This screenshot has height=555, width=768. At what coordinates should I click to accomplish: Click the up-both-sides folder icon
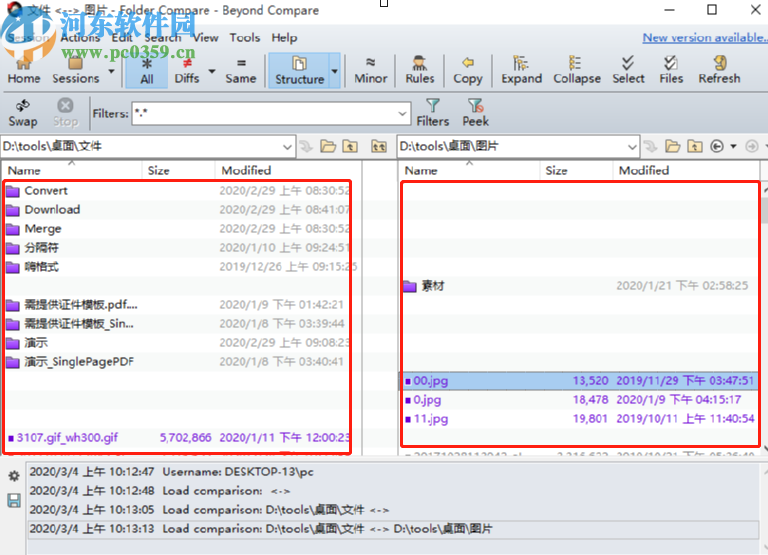[379, 146]
